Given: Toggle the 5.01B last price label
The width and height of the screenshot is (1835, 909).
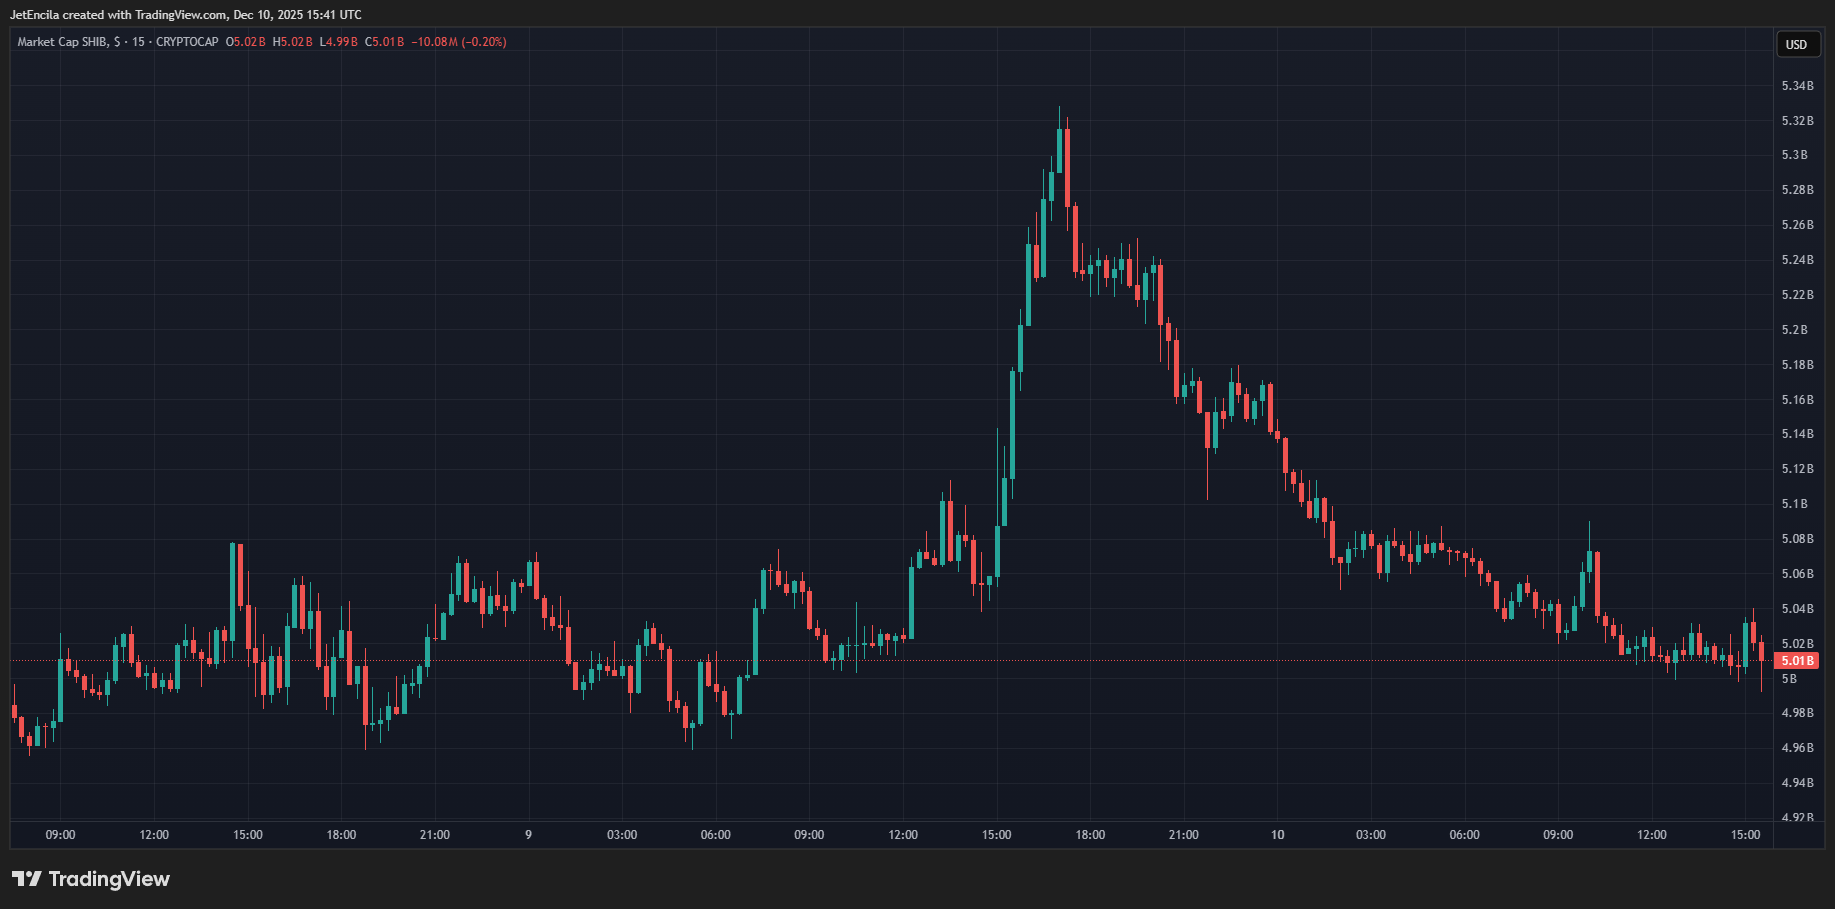Looking at the screenshot, I should click(1797, 660).
